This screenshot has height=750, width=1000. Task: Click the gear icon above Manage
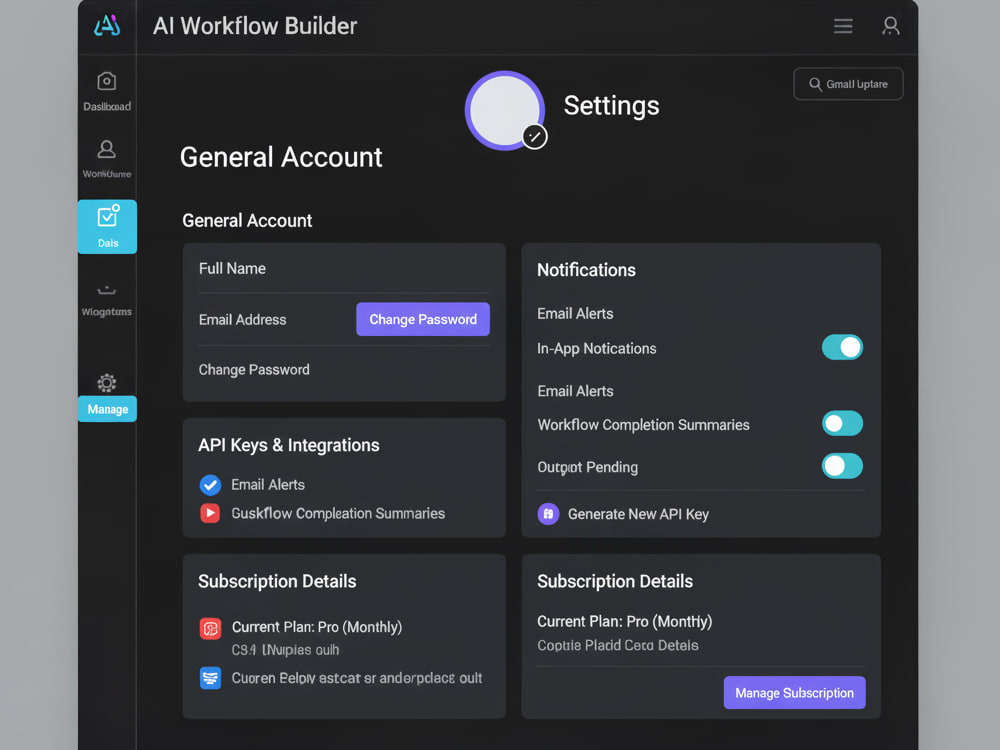(x=107, y=383)
